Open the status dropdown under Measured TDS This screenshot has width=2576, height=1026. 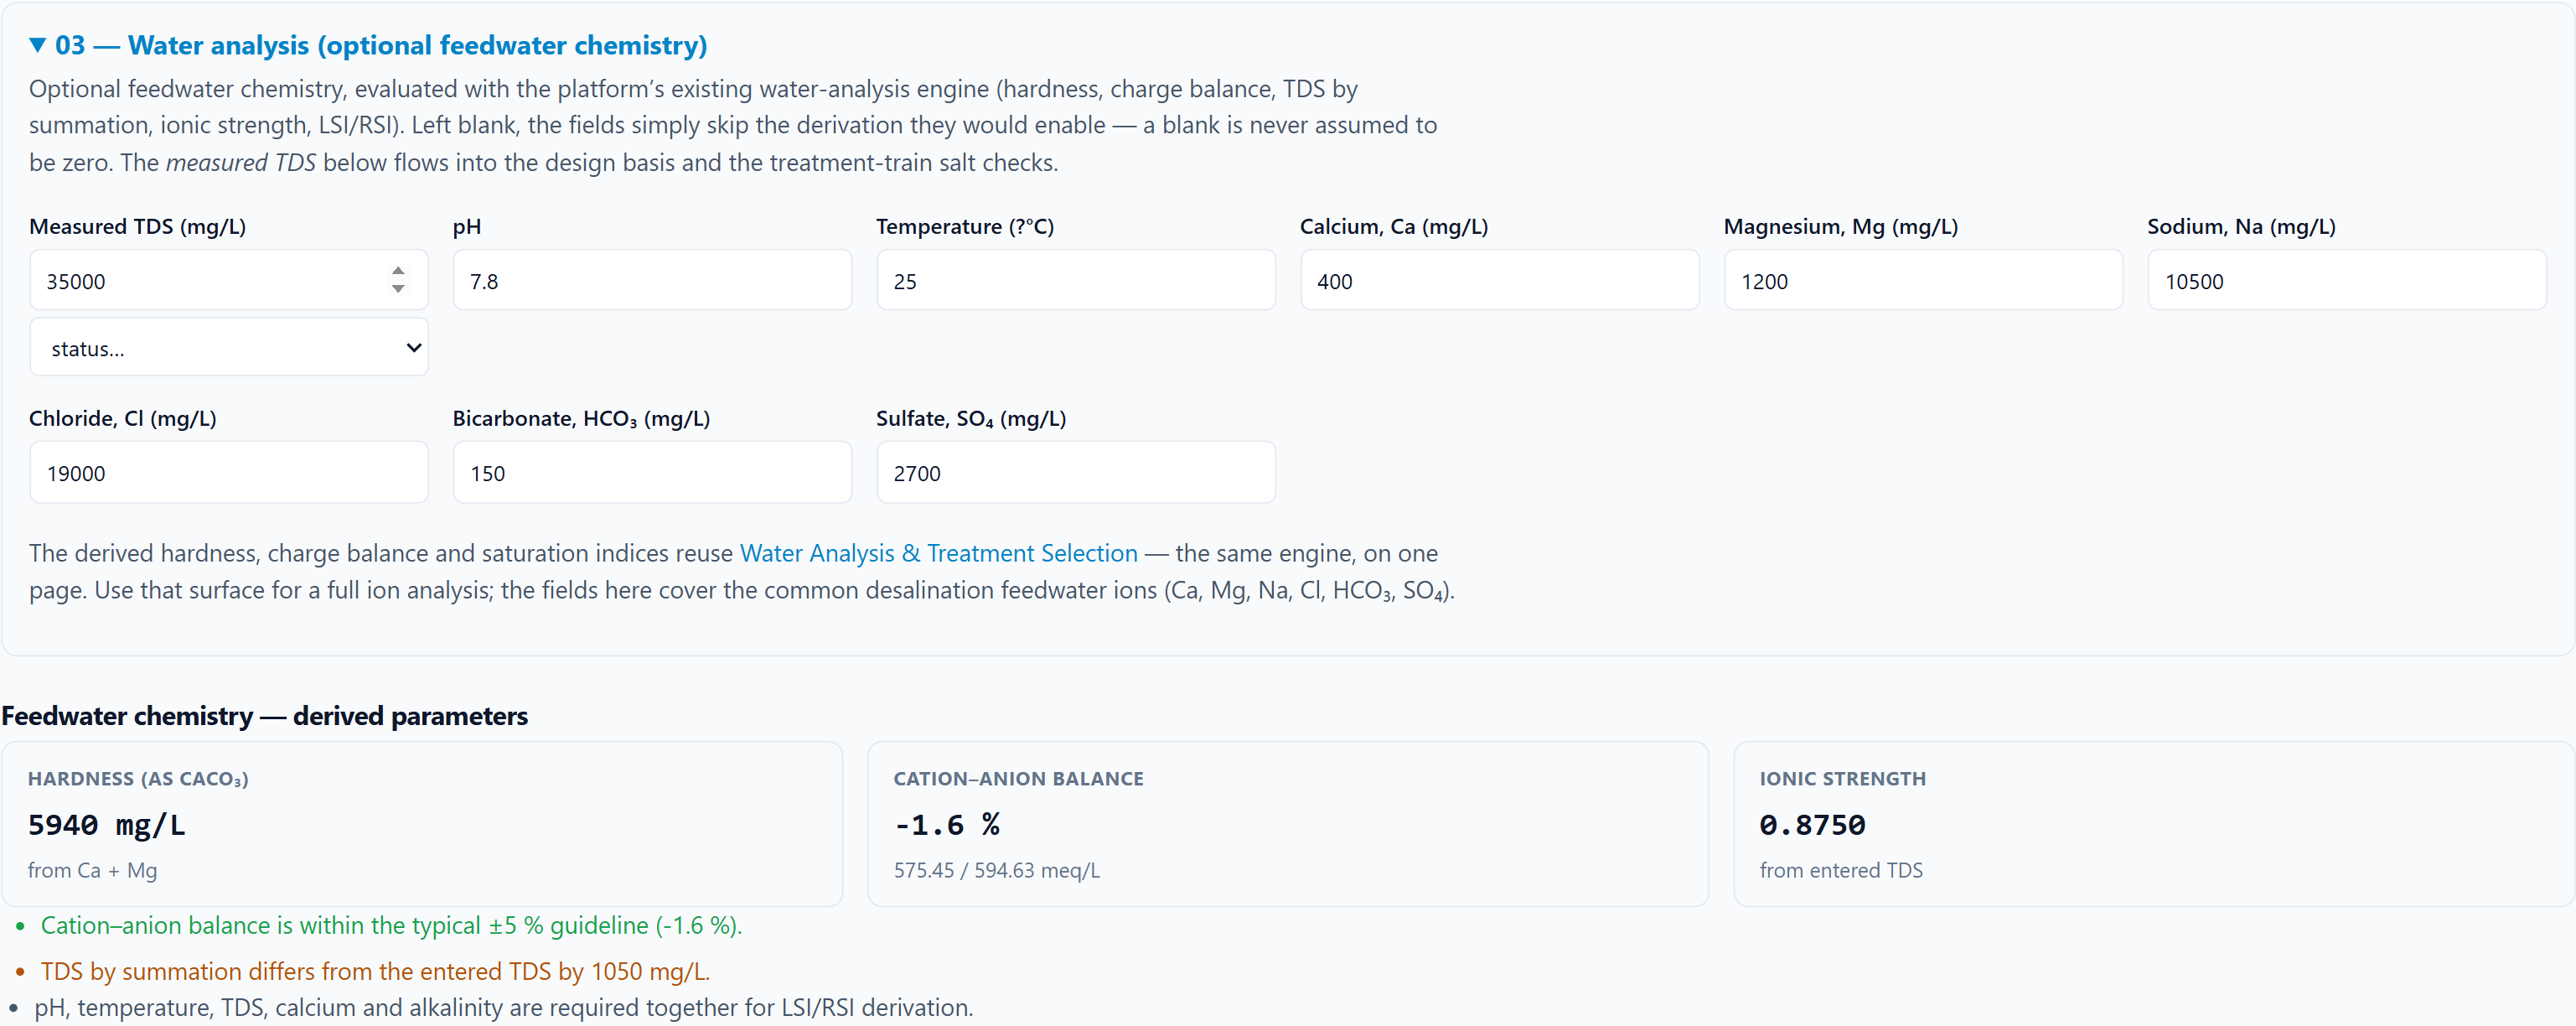[229, 348]
